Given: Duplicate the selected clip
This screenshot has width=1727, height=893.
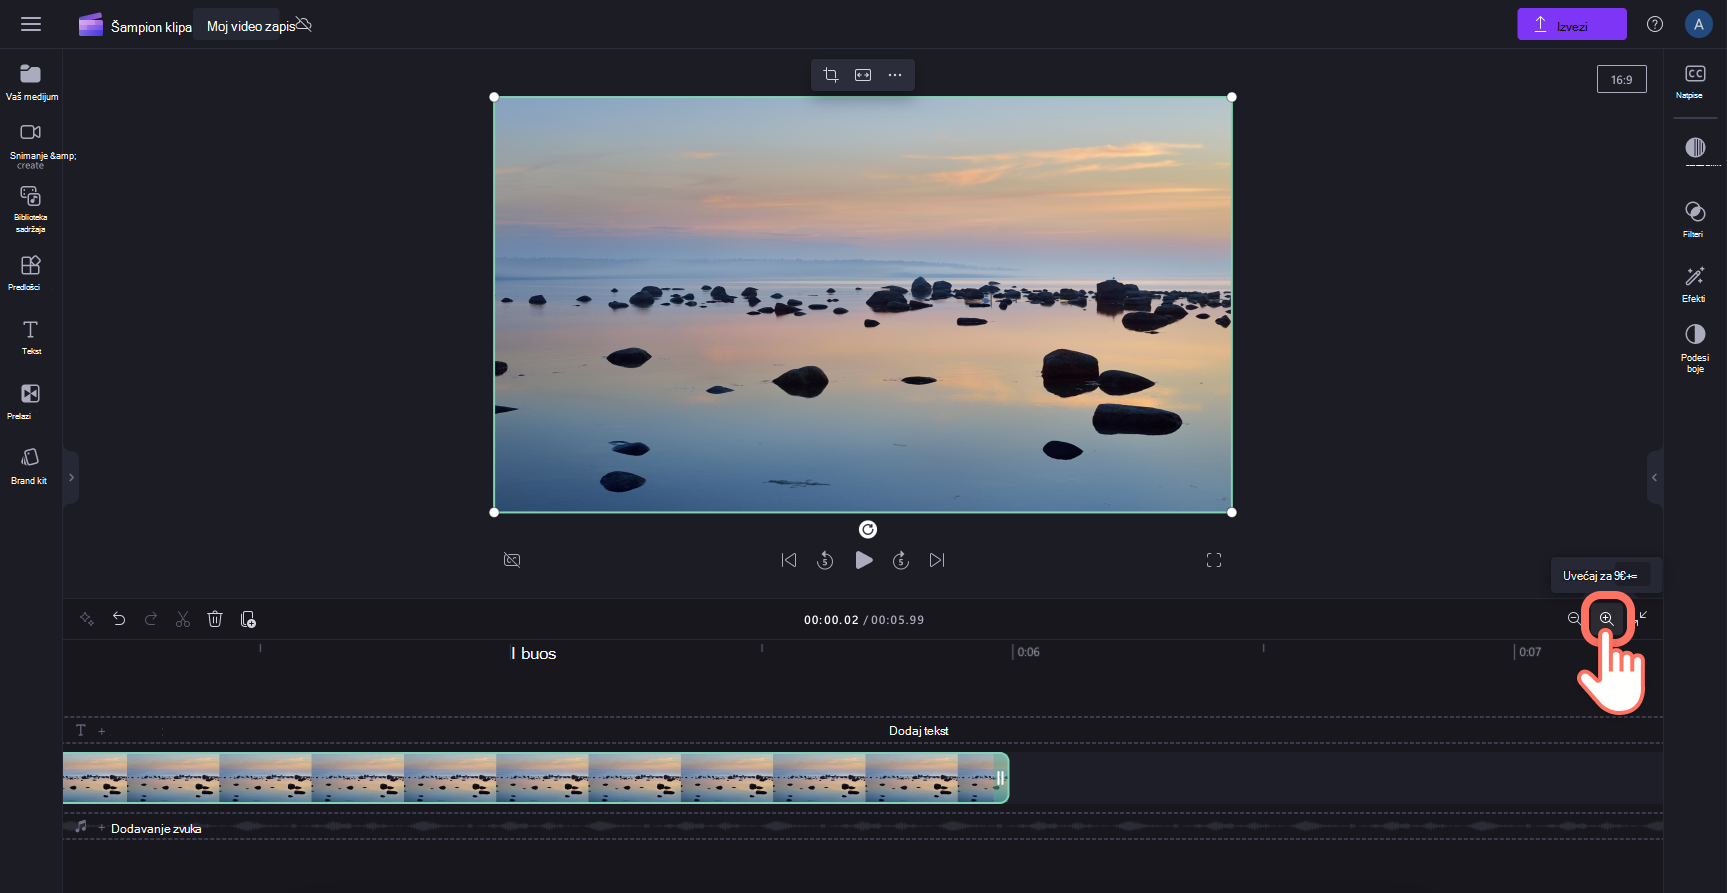Looking at the screenshot, I should 248,619.
